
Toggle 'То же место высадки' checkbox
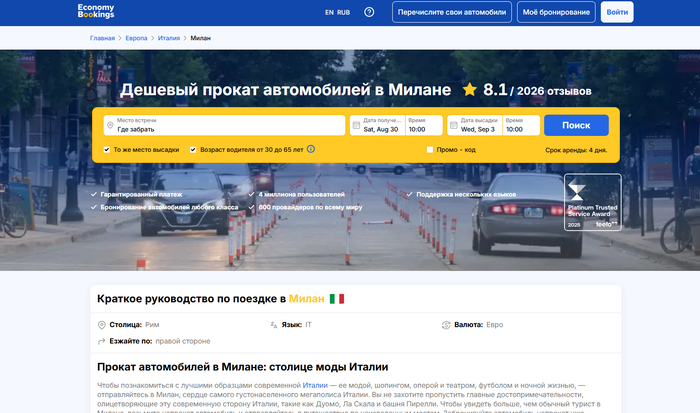tap(107, 150)
